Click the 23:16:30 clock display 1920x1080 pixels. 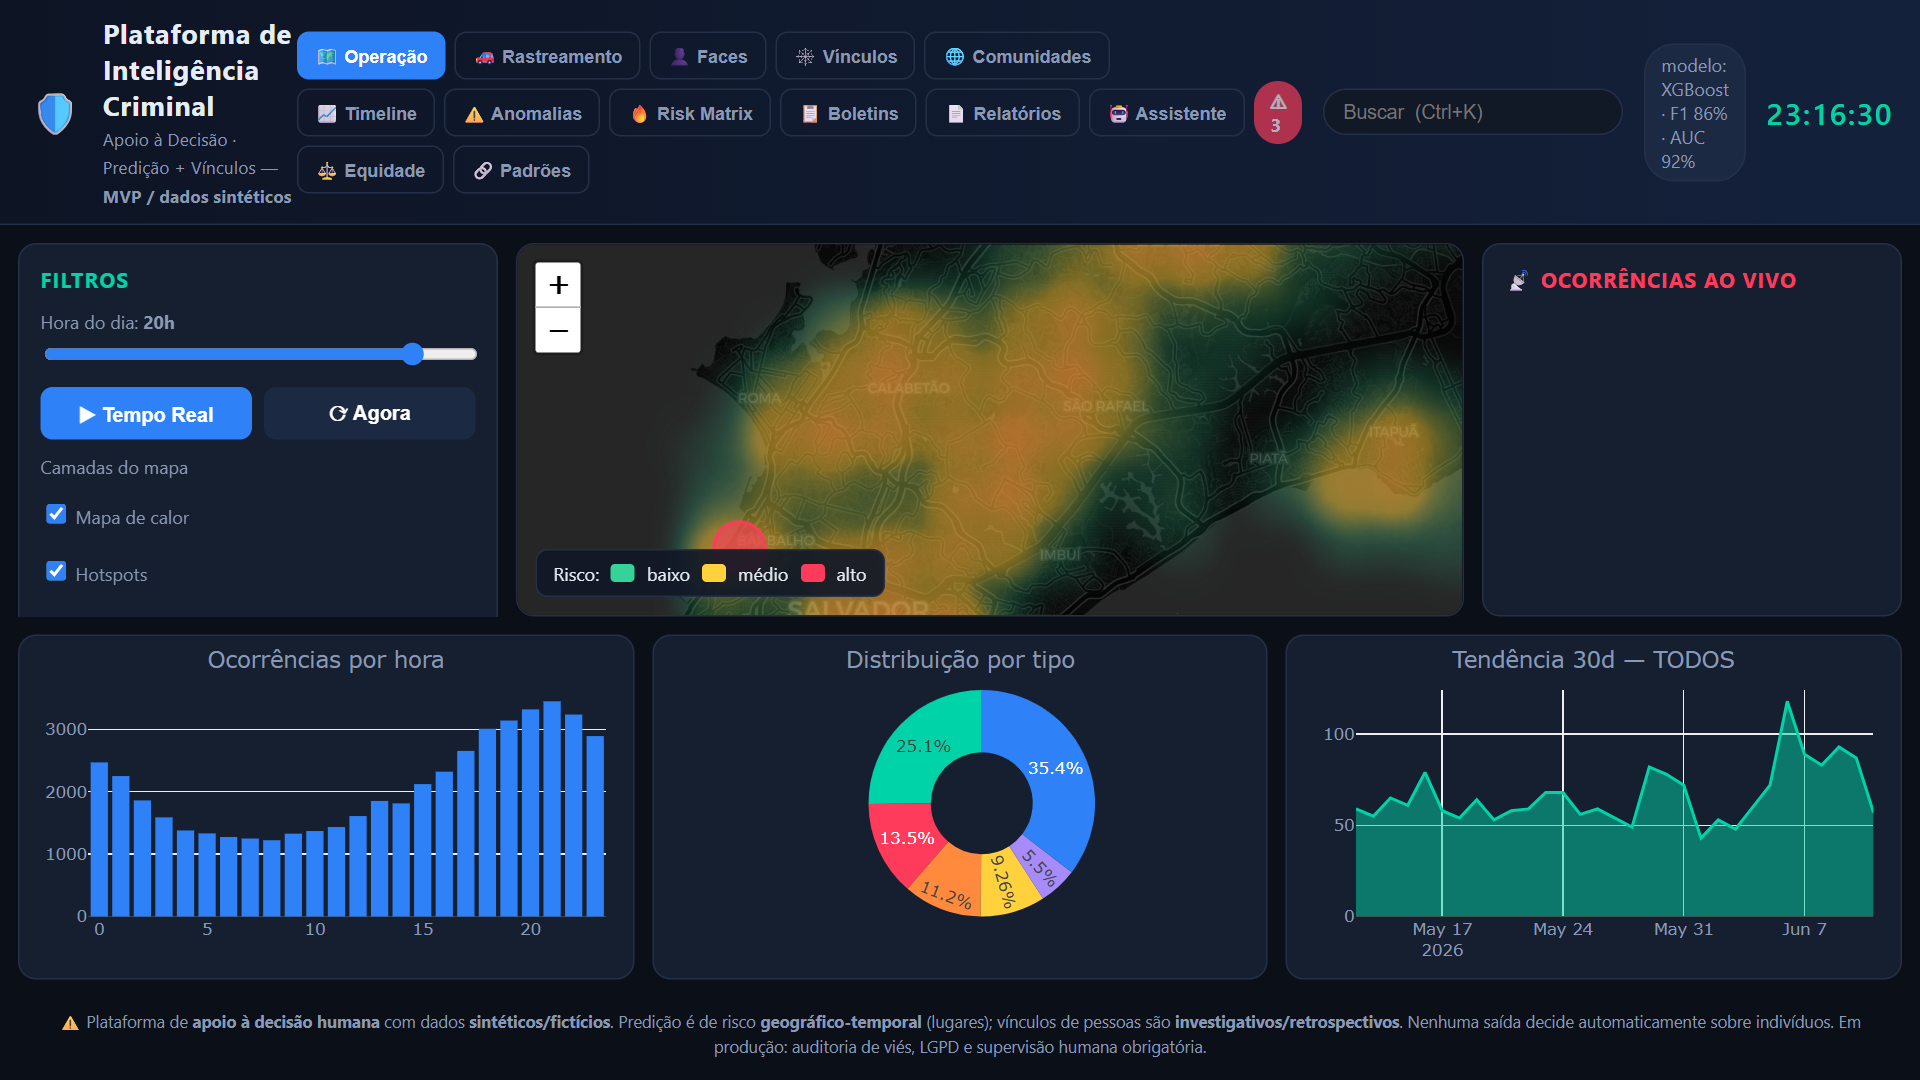coord(1829,114)
